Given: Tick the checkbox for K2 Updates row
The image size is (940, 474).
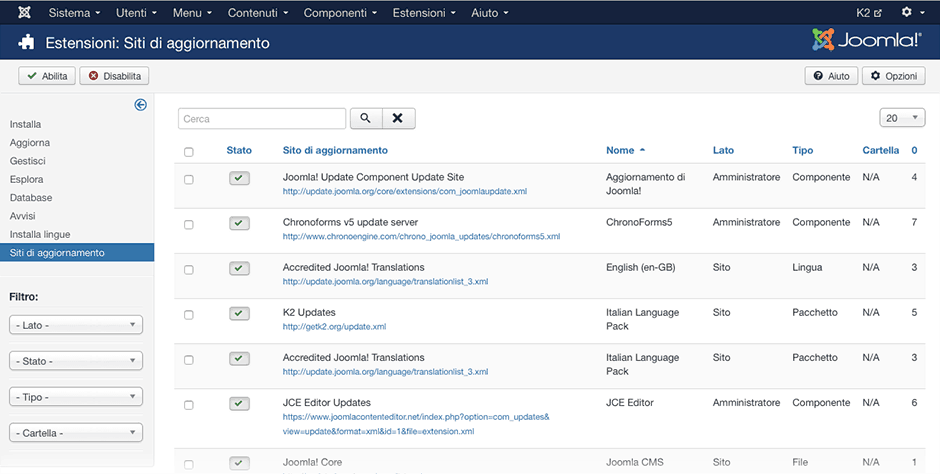Looking at the screenshot, I should click(x=189, y=315).
